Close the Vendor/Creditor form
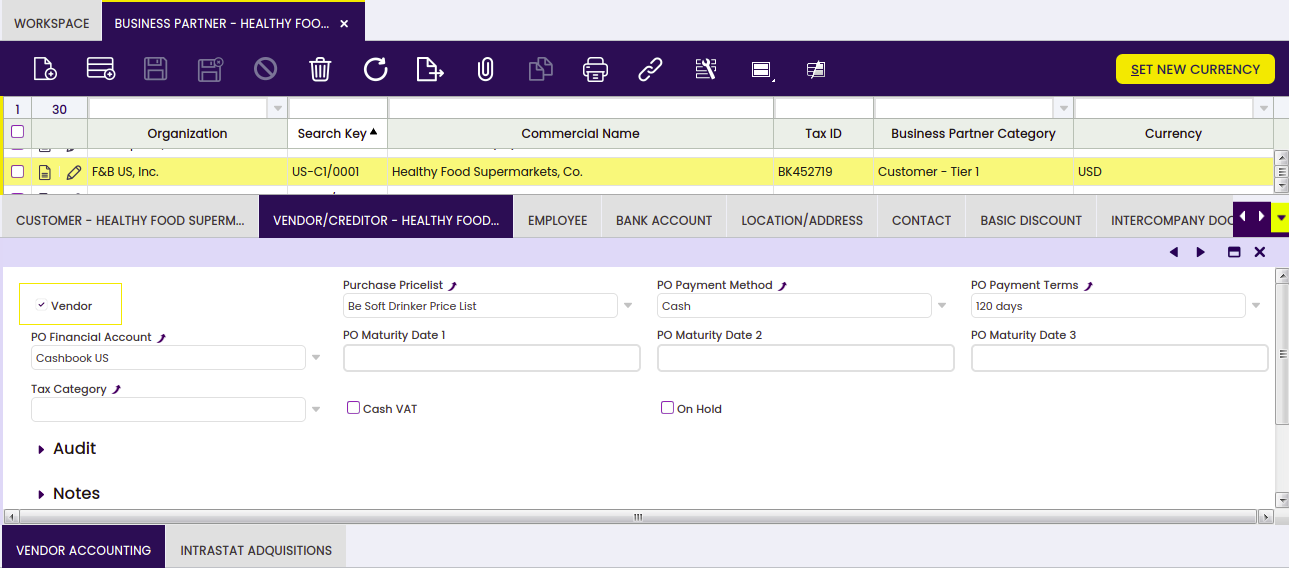This screenshot has width=1289, height=571. (x=1260, y=252)
